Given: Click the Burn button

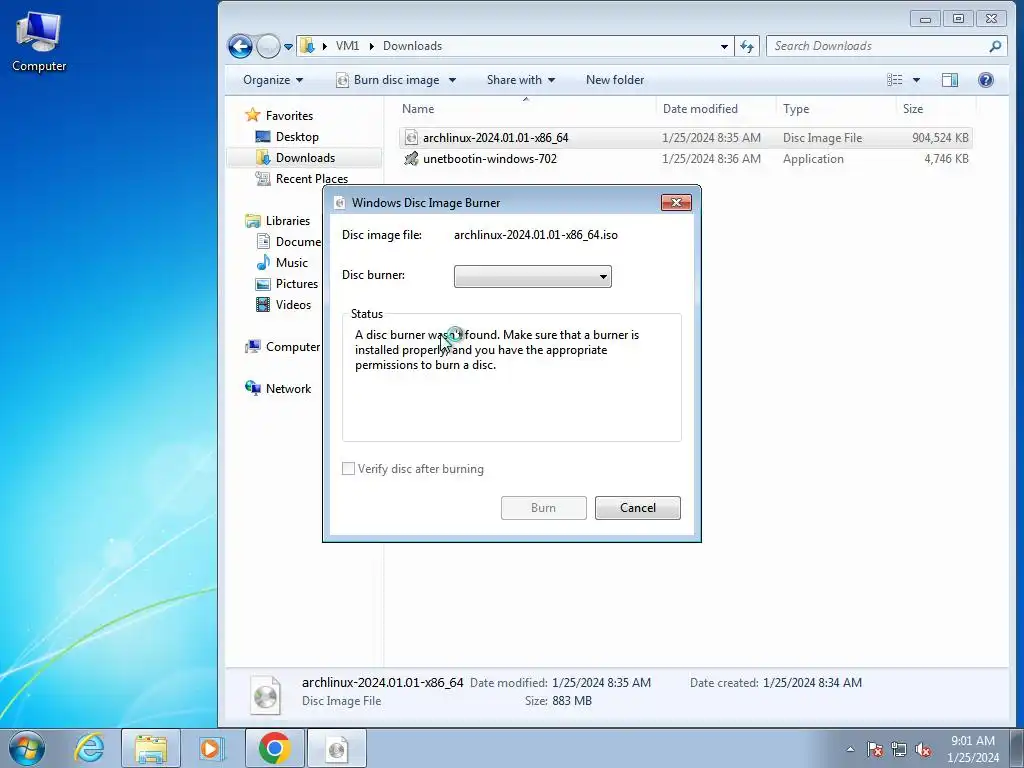Looking at the screenshot, I should click(543, 508).
